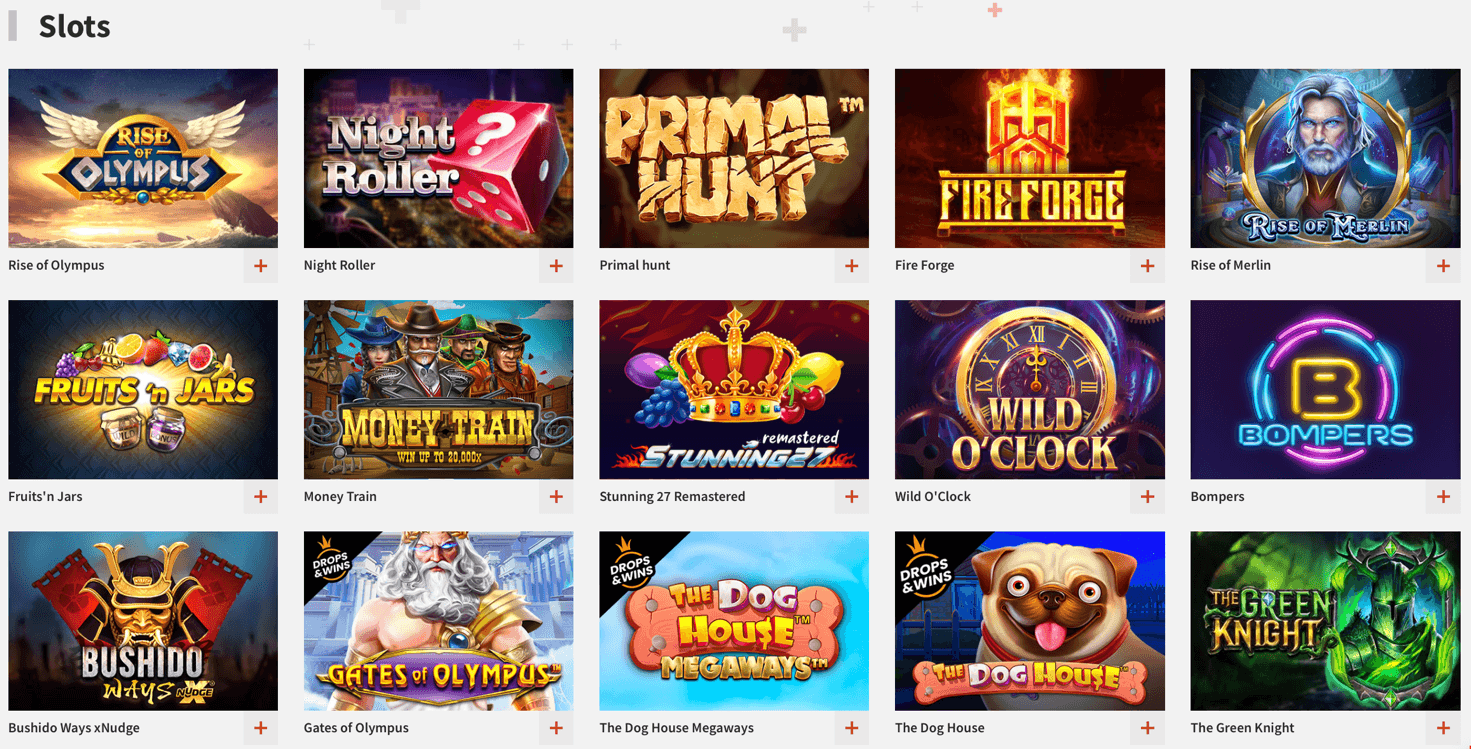The height and width of the screenshot is (749, 1471).
Task: Click the plus icon next to Wild O'Clock
Action: (x=1147, y=497)
